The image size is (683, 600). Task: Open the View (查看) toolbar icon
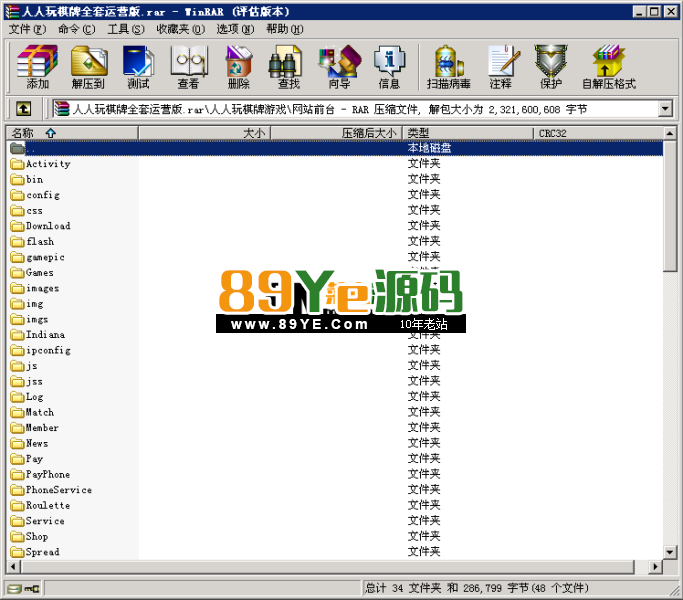(x=189, y=67)
